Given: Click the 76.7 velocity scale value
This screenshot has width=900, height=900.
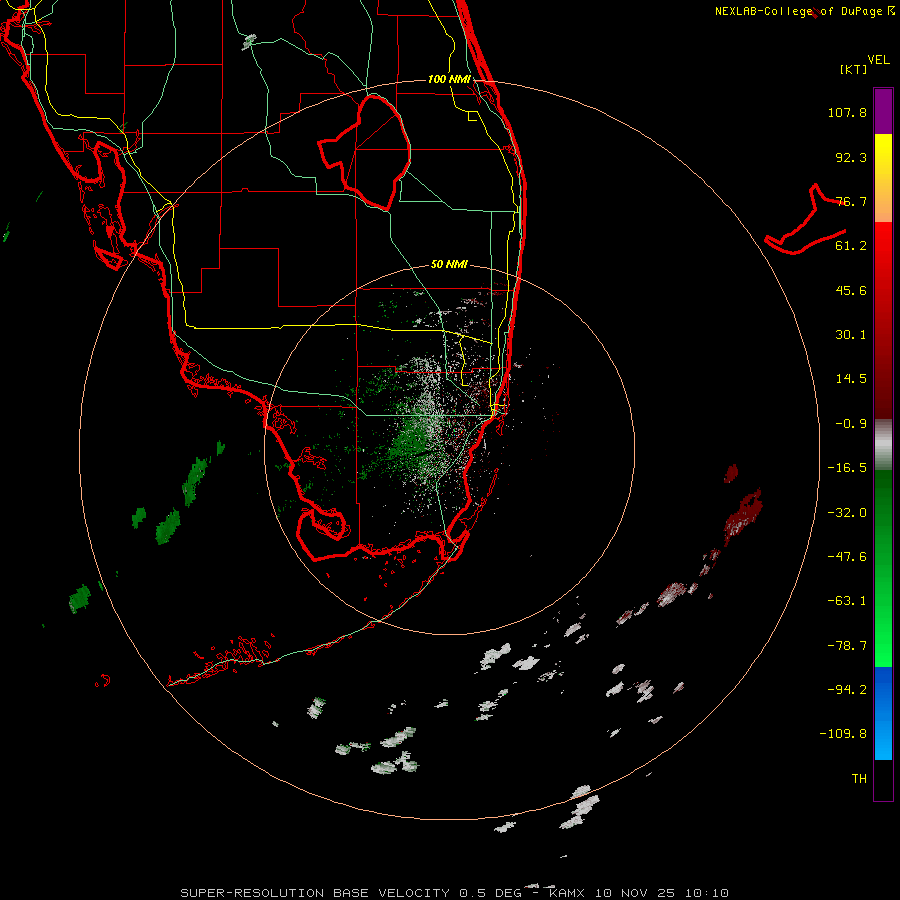Looking at the screenshot, I should [851, 201].
